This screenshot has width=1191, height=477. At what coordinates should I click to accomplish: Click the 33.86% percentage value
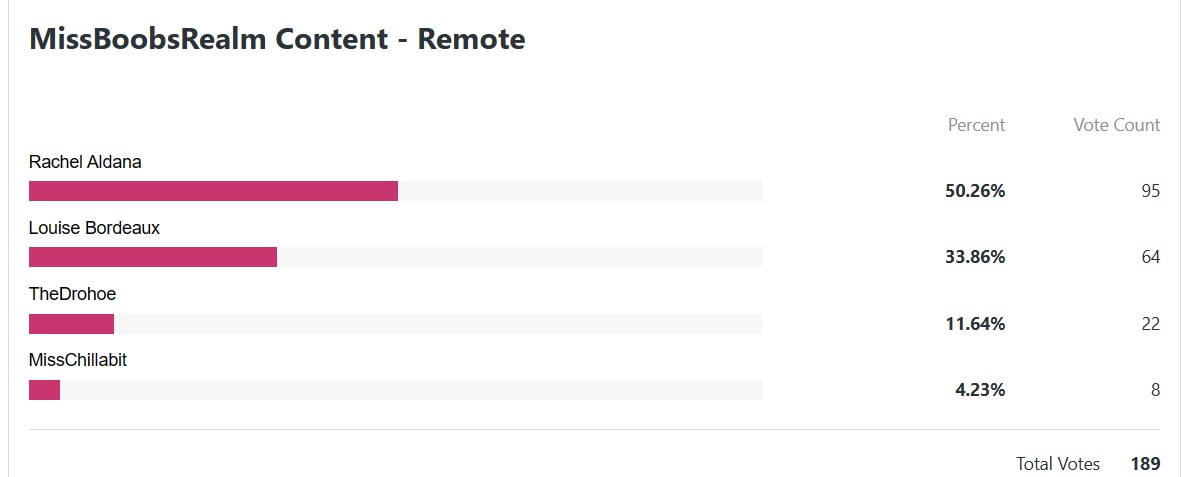975,257
